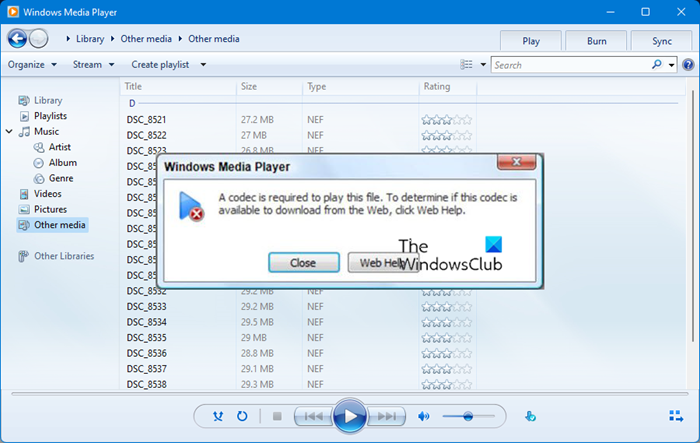Click the search magnifier icon
This screenshot has height=443, width=700.
click(x=657, y=65)
